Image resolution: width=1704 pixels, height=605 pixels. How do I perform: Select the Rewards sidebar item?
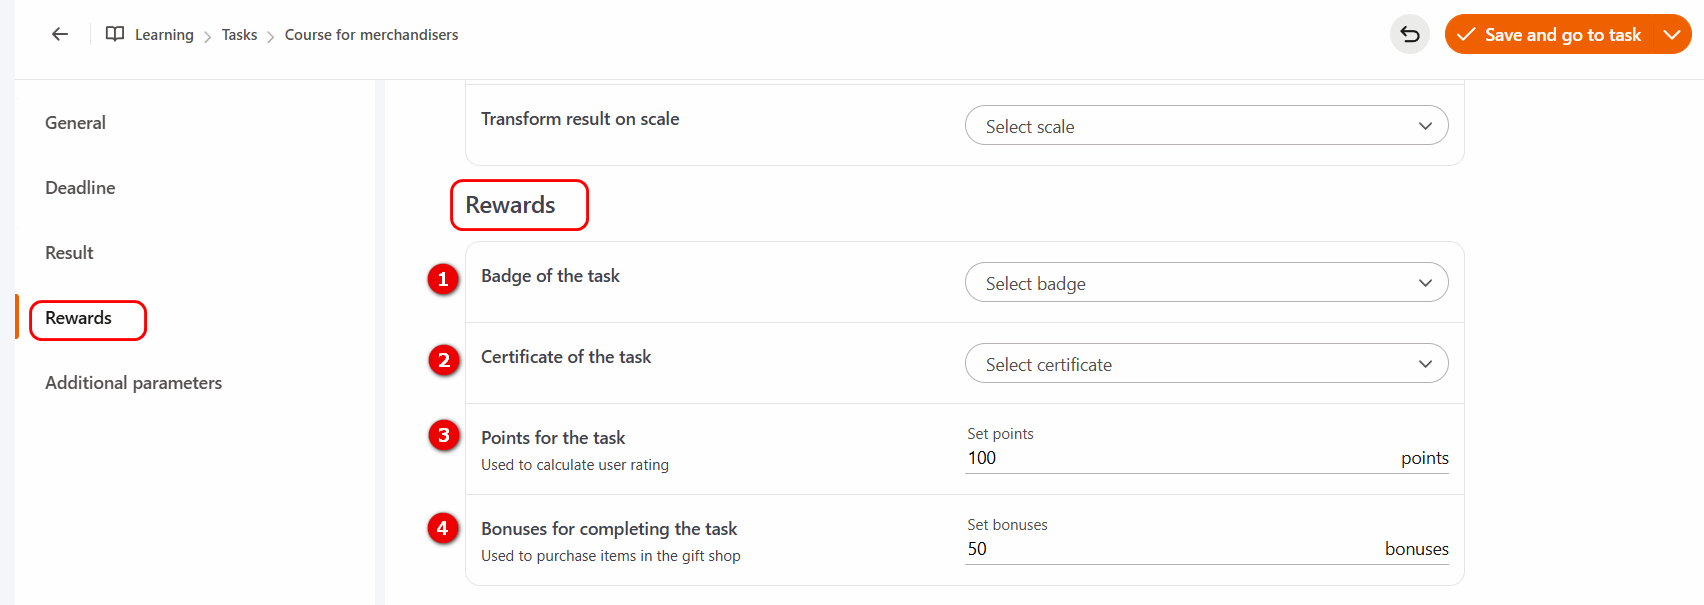pyautogui.click(x=79, y=318)
